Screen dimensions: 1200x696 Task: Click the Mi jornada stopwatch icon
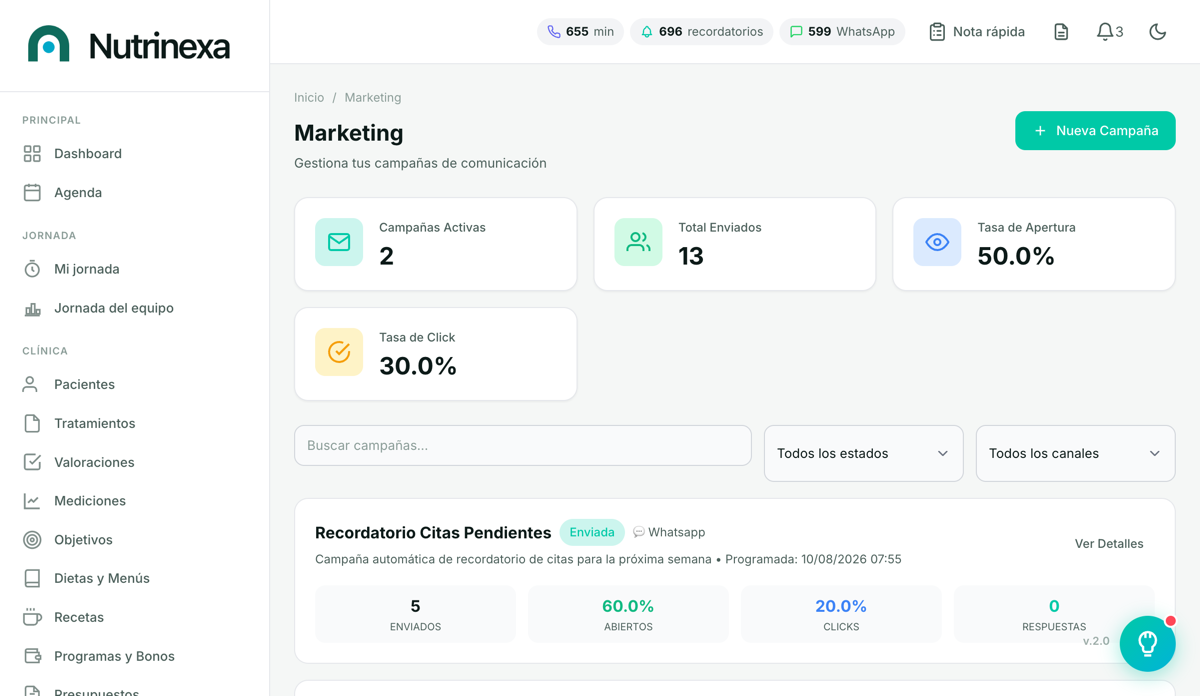(x=32, y=269)
